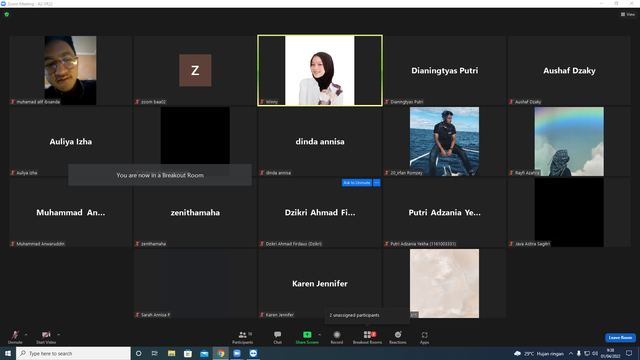Unmute the microphone in Zoom toolbar

pyautogui.click(x=15, y=337)
